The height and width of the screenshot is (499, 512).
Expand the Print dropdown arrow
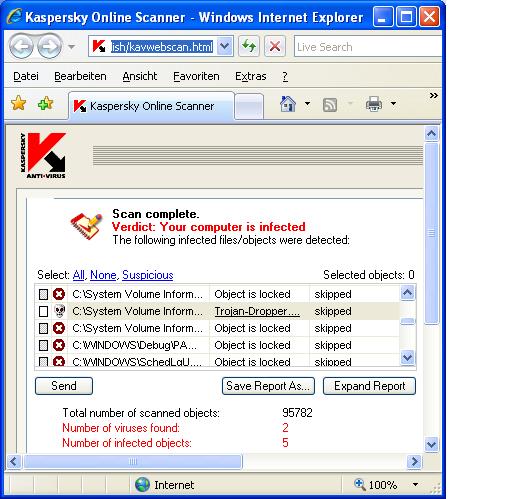[x=393, y=103]
